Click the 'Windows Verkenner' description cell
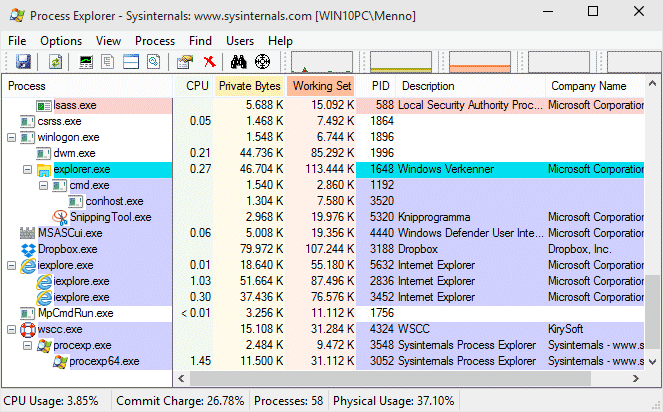 pos(446,169)
